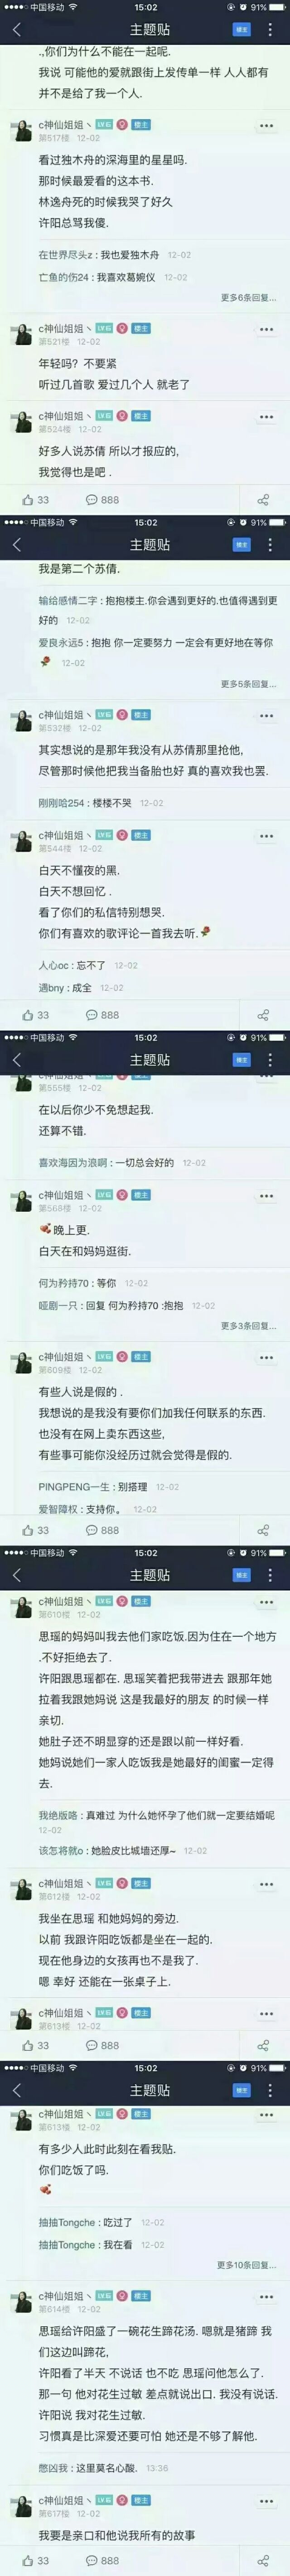Image resolution: width=290 pixels, height=2576 pixels.
Task: Open the options dots on floor 521 post
Action: (x=266, y=329)
